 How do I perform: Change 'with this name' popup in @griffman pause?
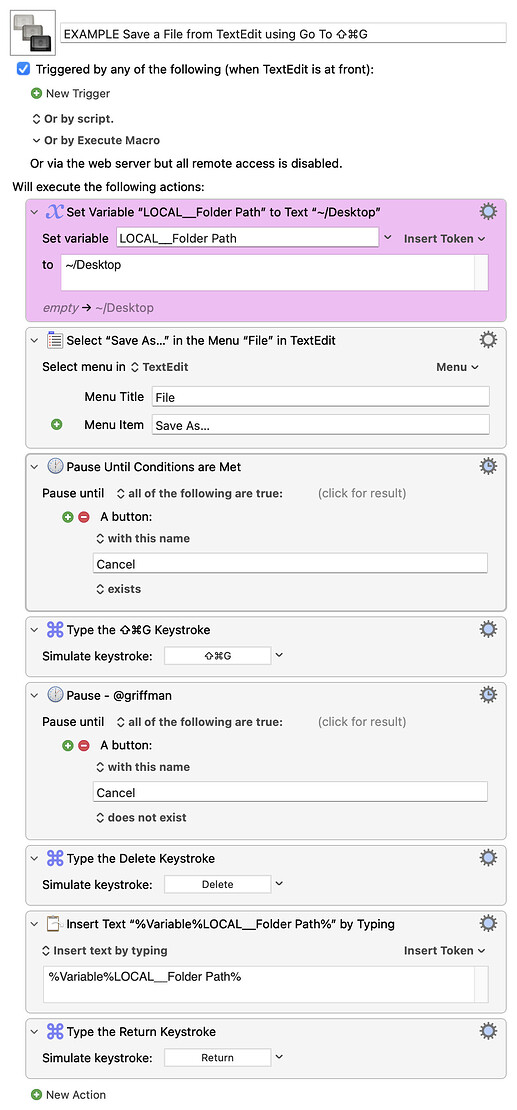coord(142,767)
